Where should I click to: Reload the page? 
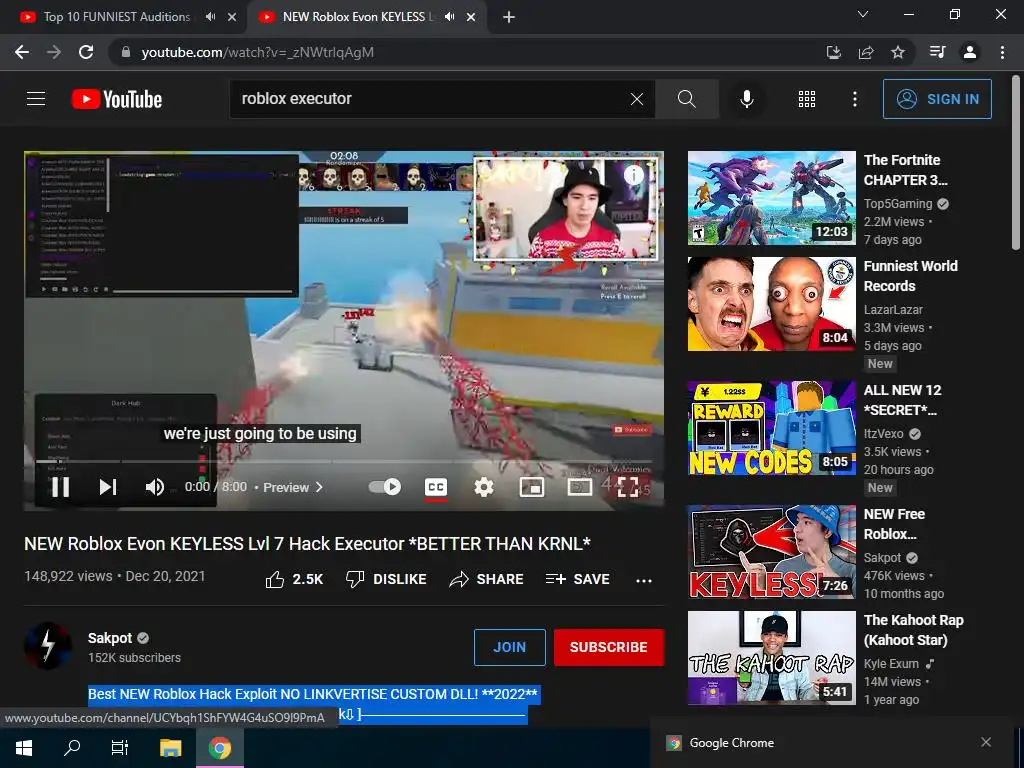[x=86, y=52]
